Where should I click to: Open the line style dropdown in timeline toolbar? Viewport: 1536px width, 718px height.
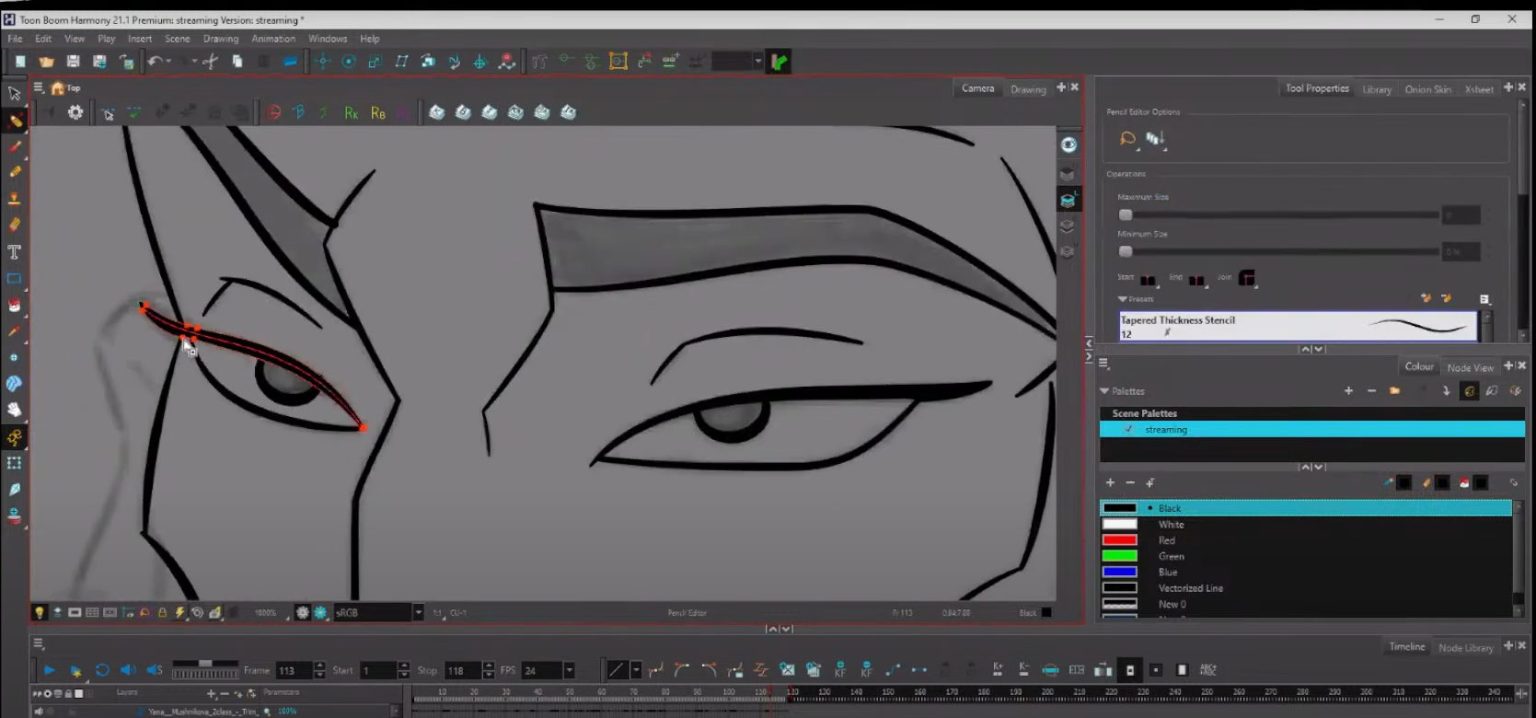pos(634,670)
